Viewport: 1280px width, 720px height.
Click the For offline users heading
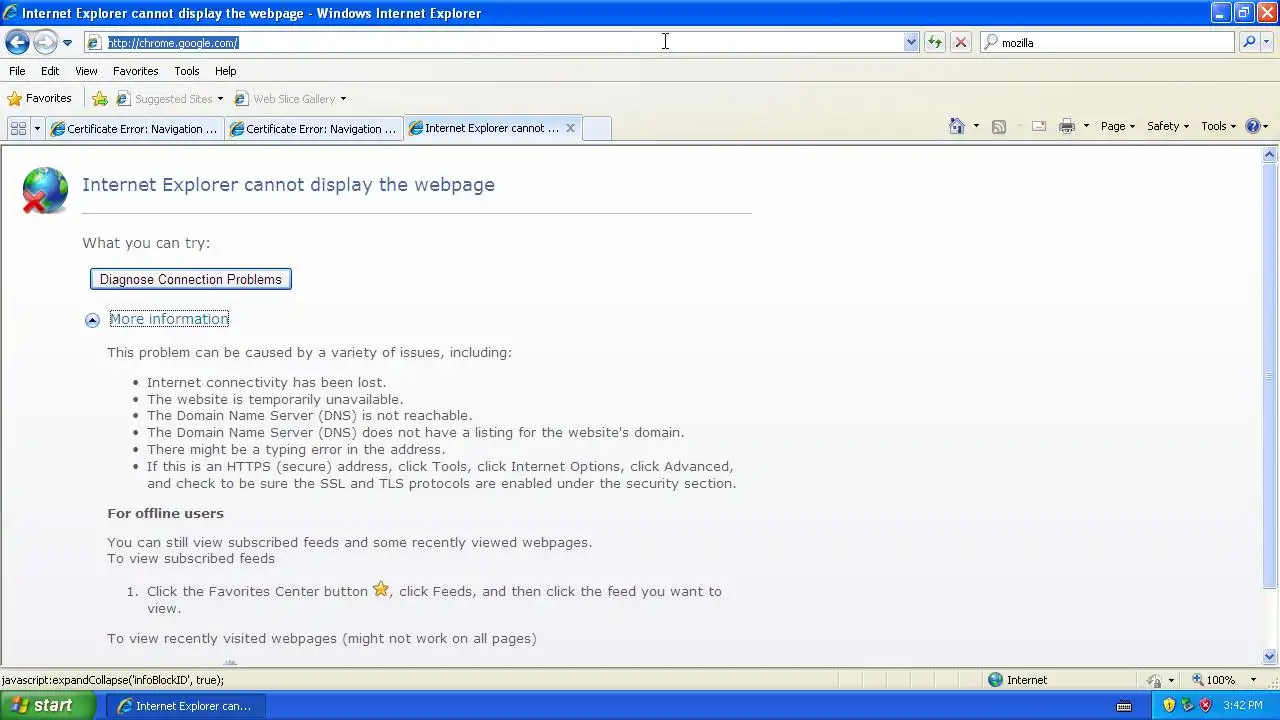tap(165, 513)
